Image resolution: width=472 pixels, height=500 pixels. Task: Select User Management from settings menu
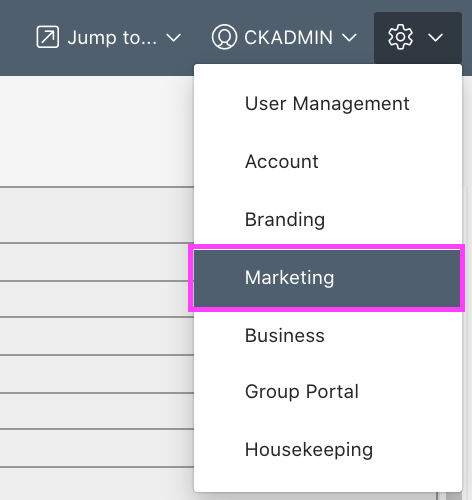coord(328,104)
